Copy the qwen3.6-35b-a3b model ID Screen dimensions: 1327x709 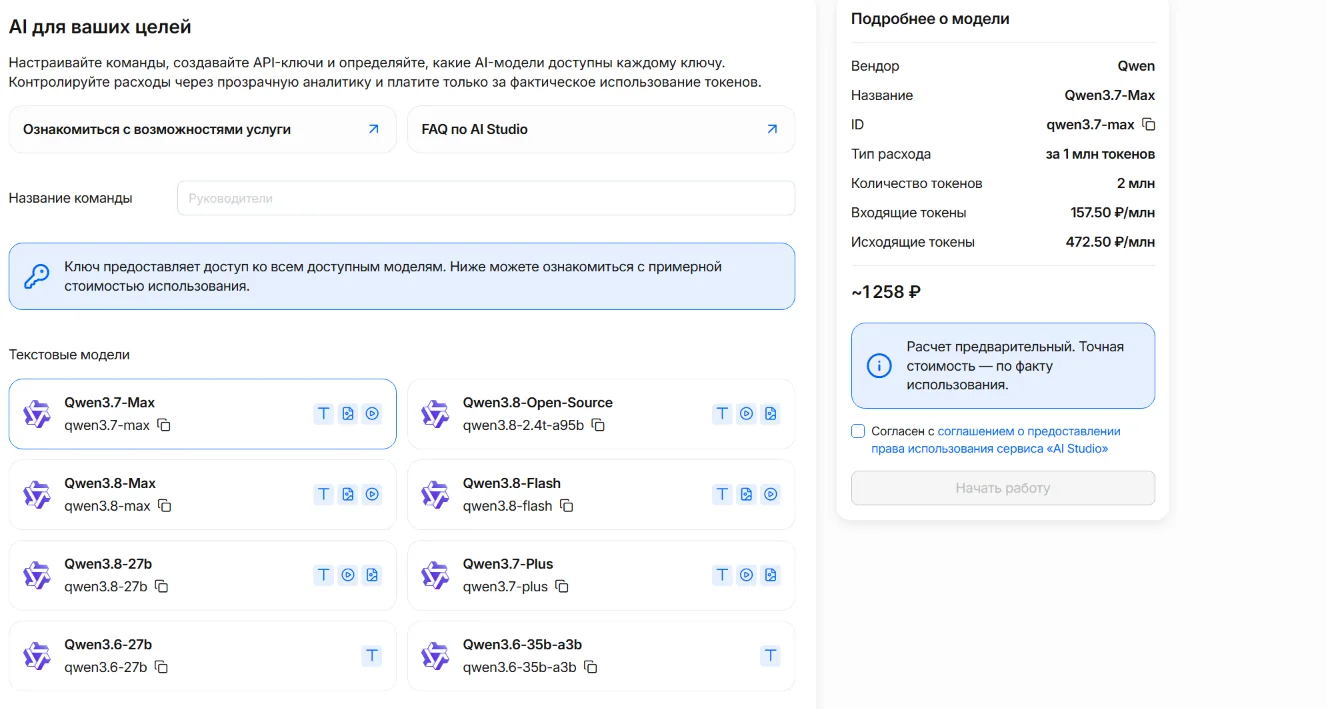591,668
